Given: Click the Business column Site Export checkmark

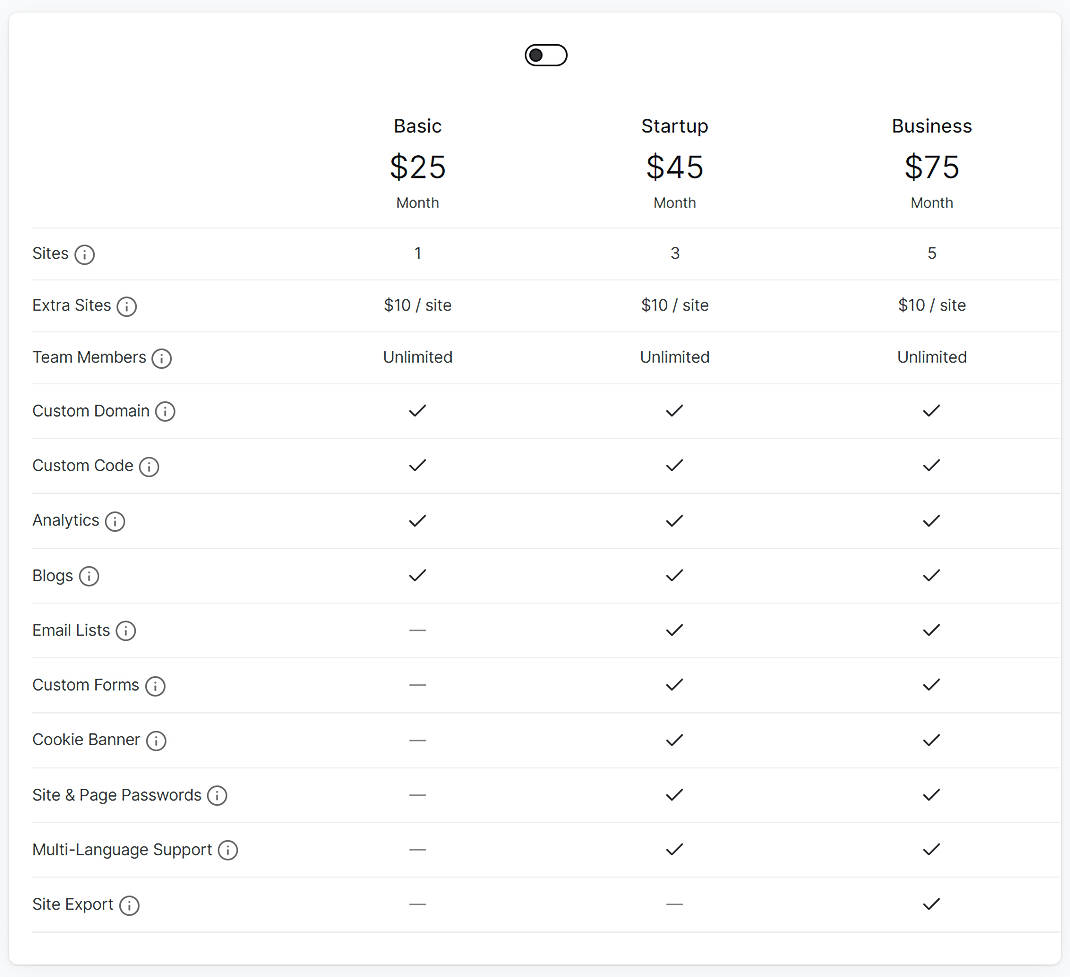Looking at the screenshot, I should (x=931, y=904).
